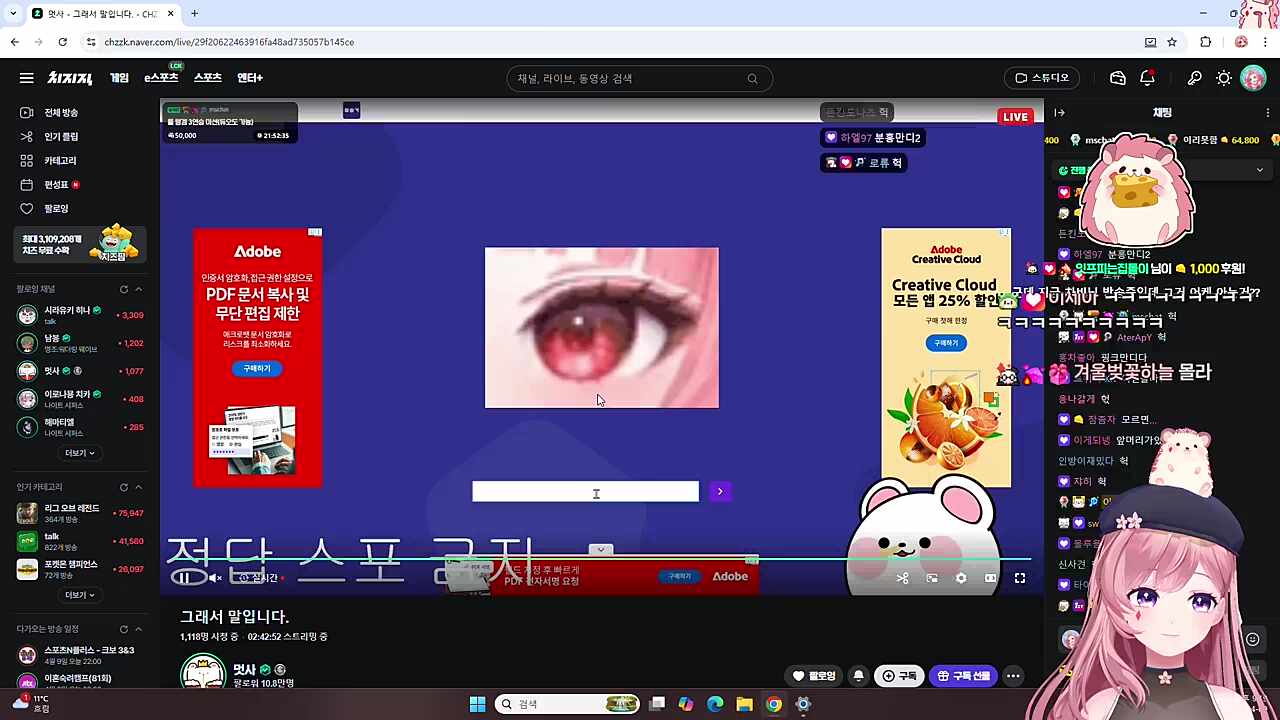The image size is (1280, 720).
Task: Open the 게임 tab in the top navigation
Action: pos(119,78)
